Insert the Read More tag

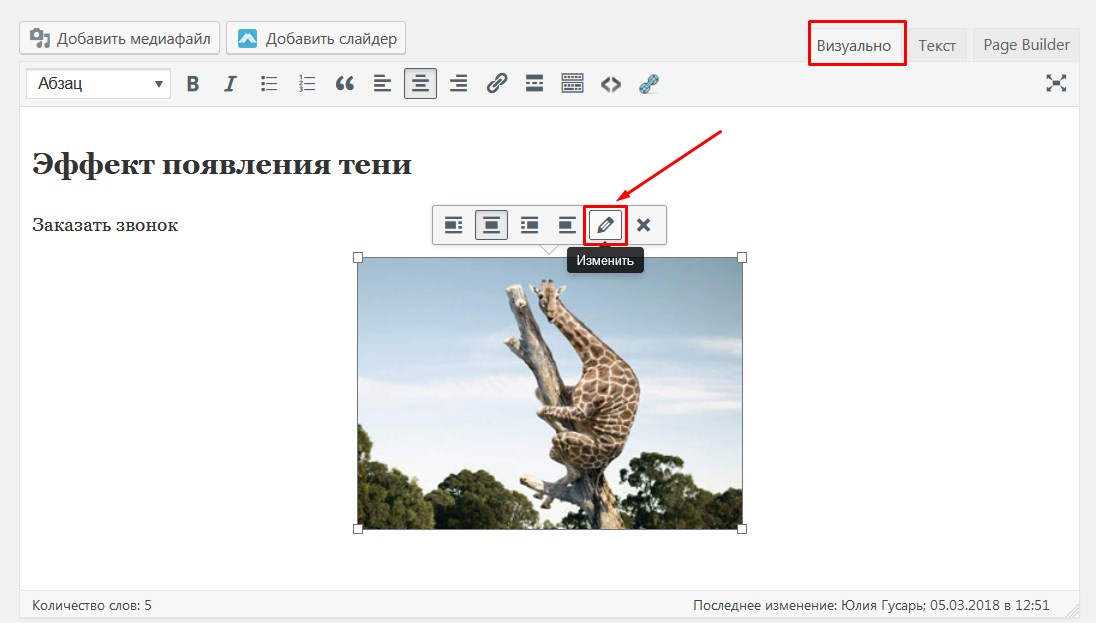pos(534,84)
